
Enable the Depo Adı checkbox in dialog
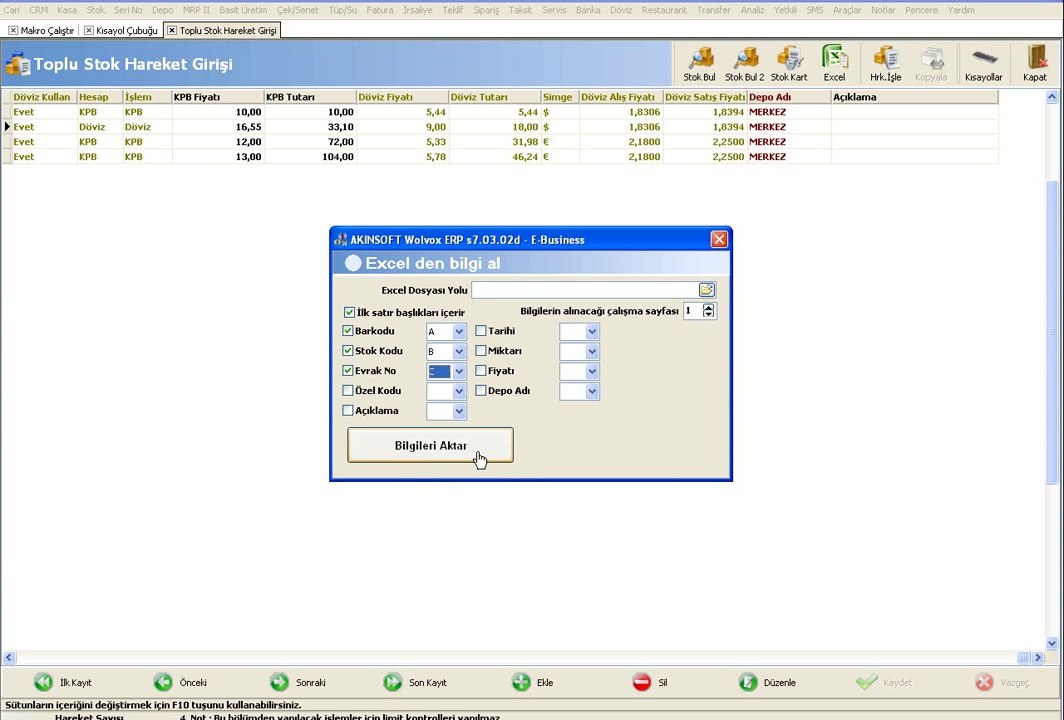pyautogui.click(x=480, y=390)
